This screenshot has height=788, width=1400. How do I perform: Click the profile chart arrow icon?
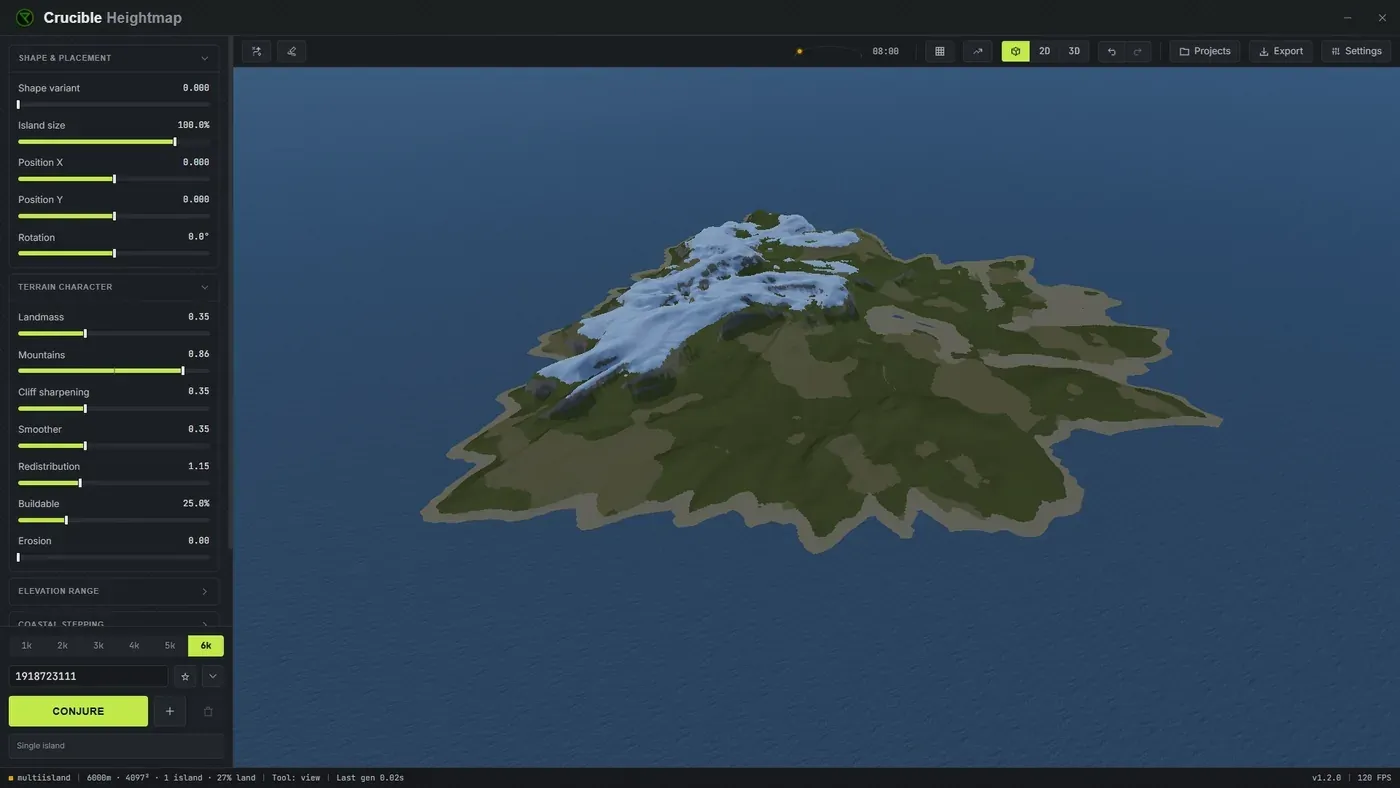tap(978, 51)
